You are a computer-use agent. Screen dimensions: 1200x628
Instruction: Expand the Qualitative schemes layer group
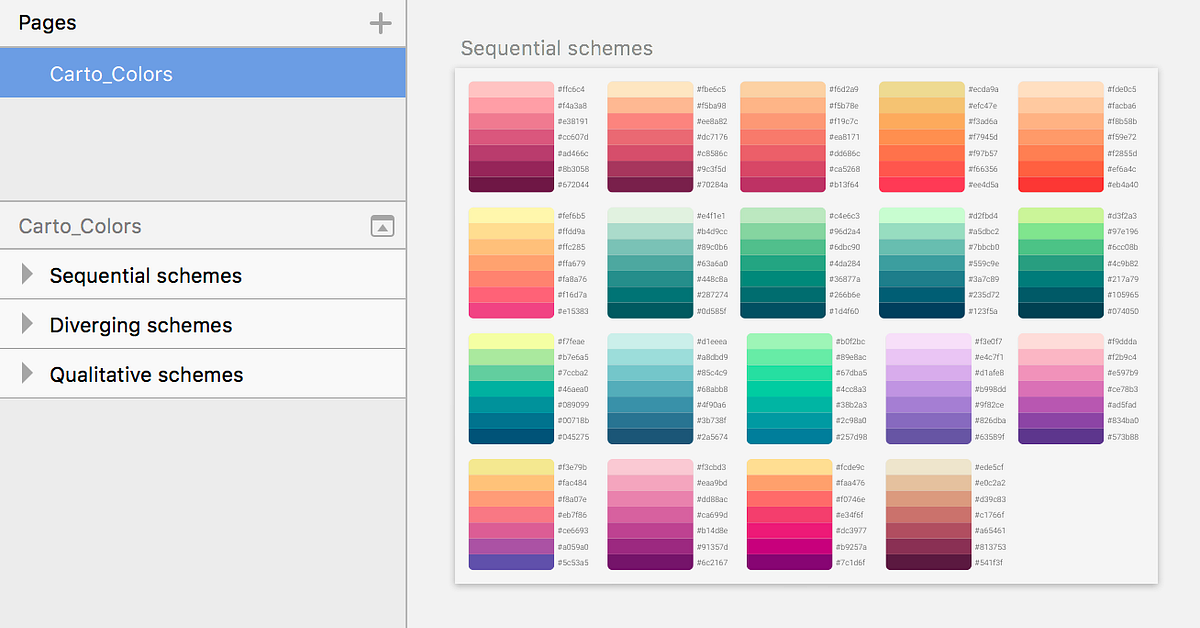pos(28,374)
